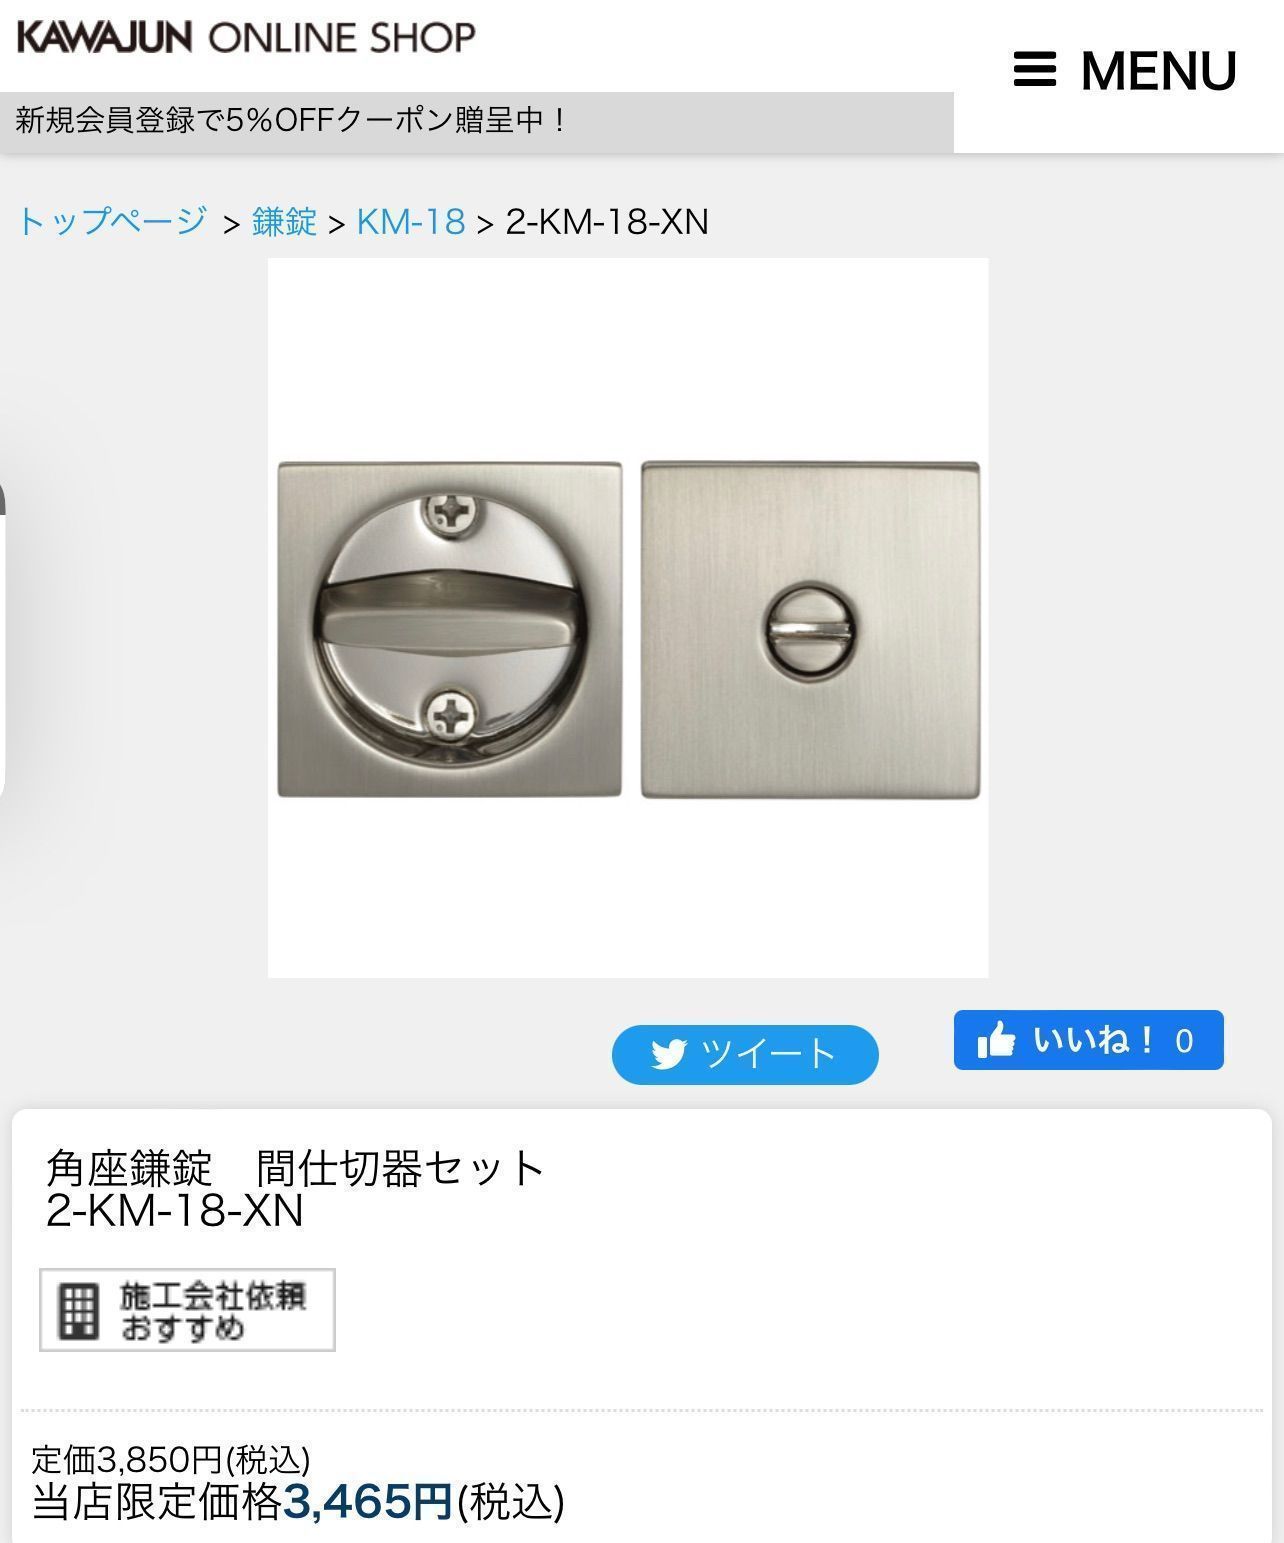Click the building icon in 施工会社依頼 badge
1284x1543 pixels.
click(78, 1310)
